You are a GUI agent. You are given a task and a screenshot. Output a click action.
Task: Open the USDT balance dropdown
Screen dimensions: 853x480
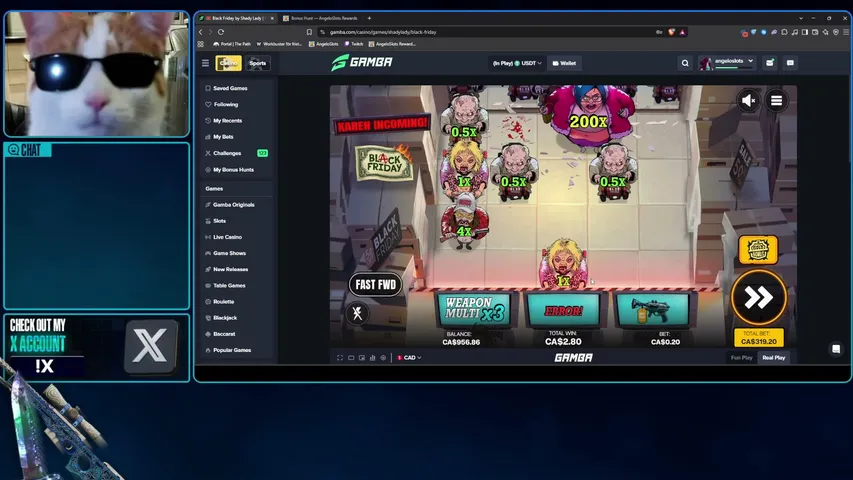coord(517,63)
